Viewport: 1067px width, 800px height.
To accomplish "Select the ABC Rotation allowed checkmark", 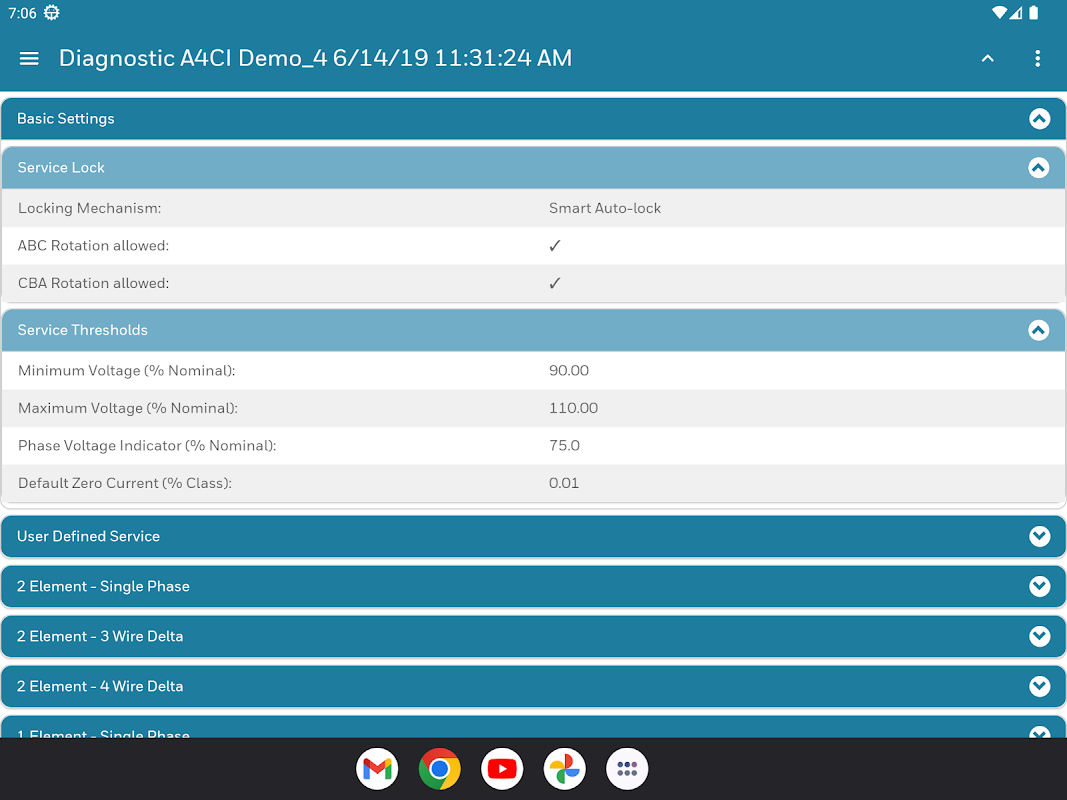I will 555,246.
